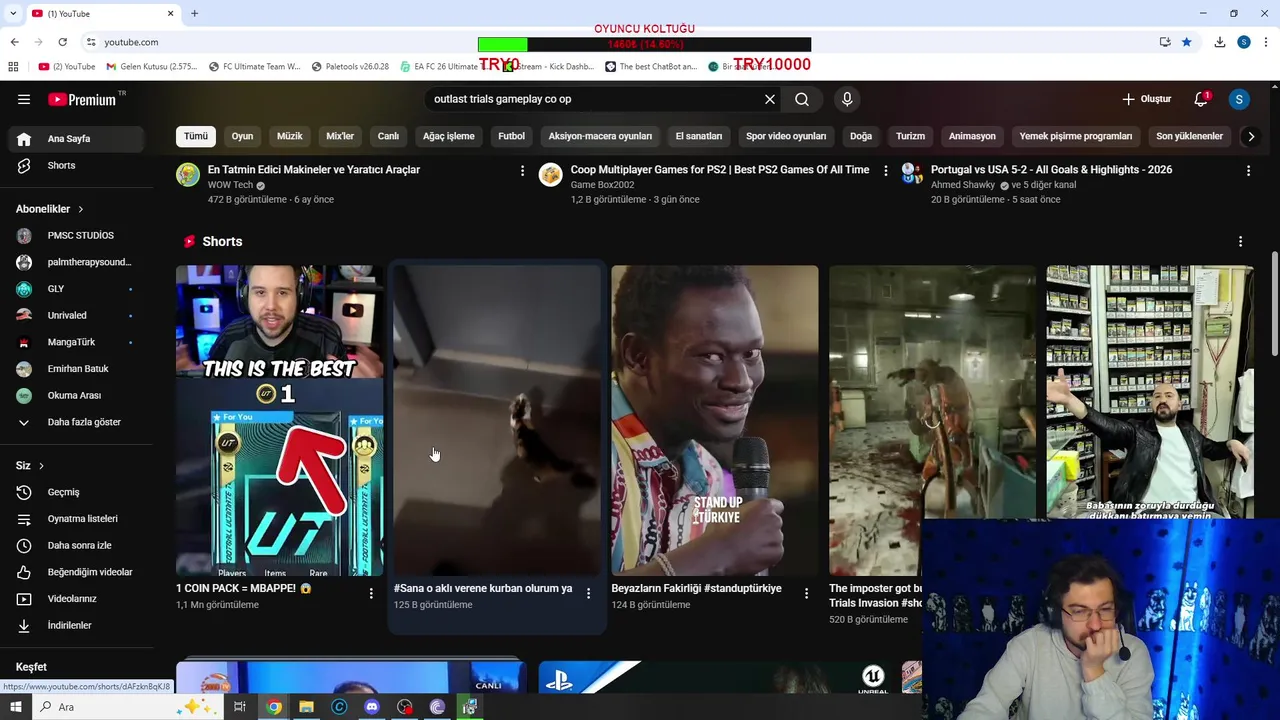Open the Unrivaled subscription

tap(76, 315)
